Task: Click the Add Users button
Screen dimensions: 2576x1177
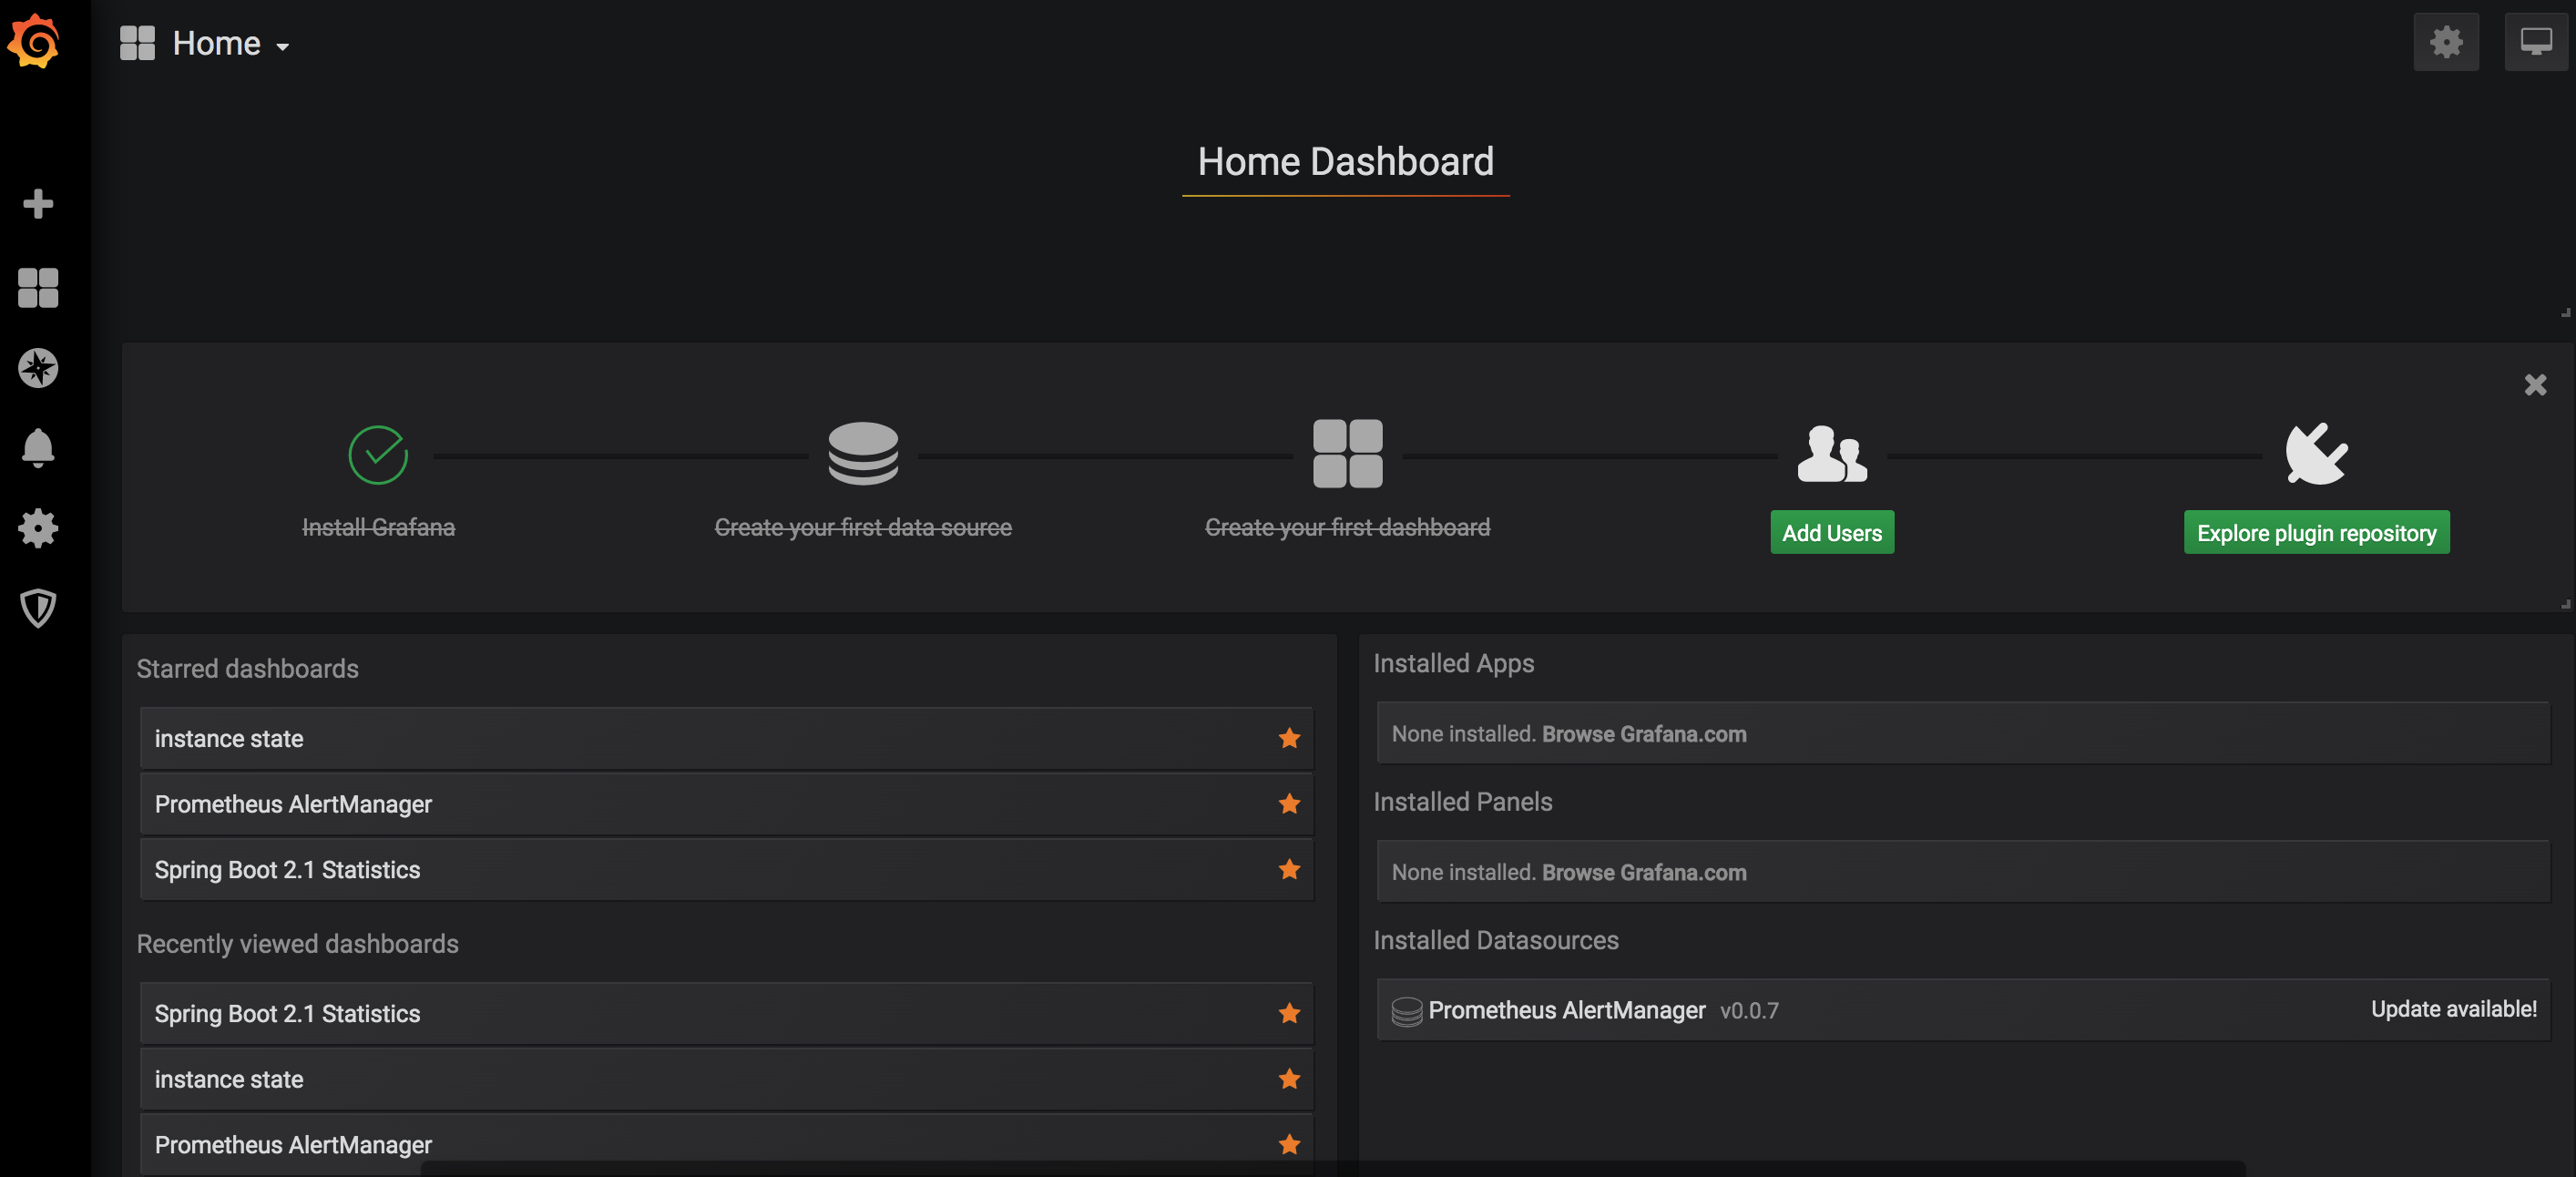Action: (1831, 532)
